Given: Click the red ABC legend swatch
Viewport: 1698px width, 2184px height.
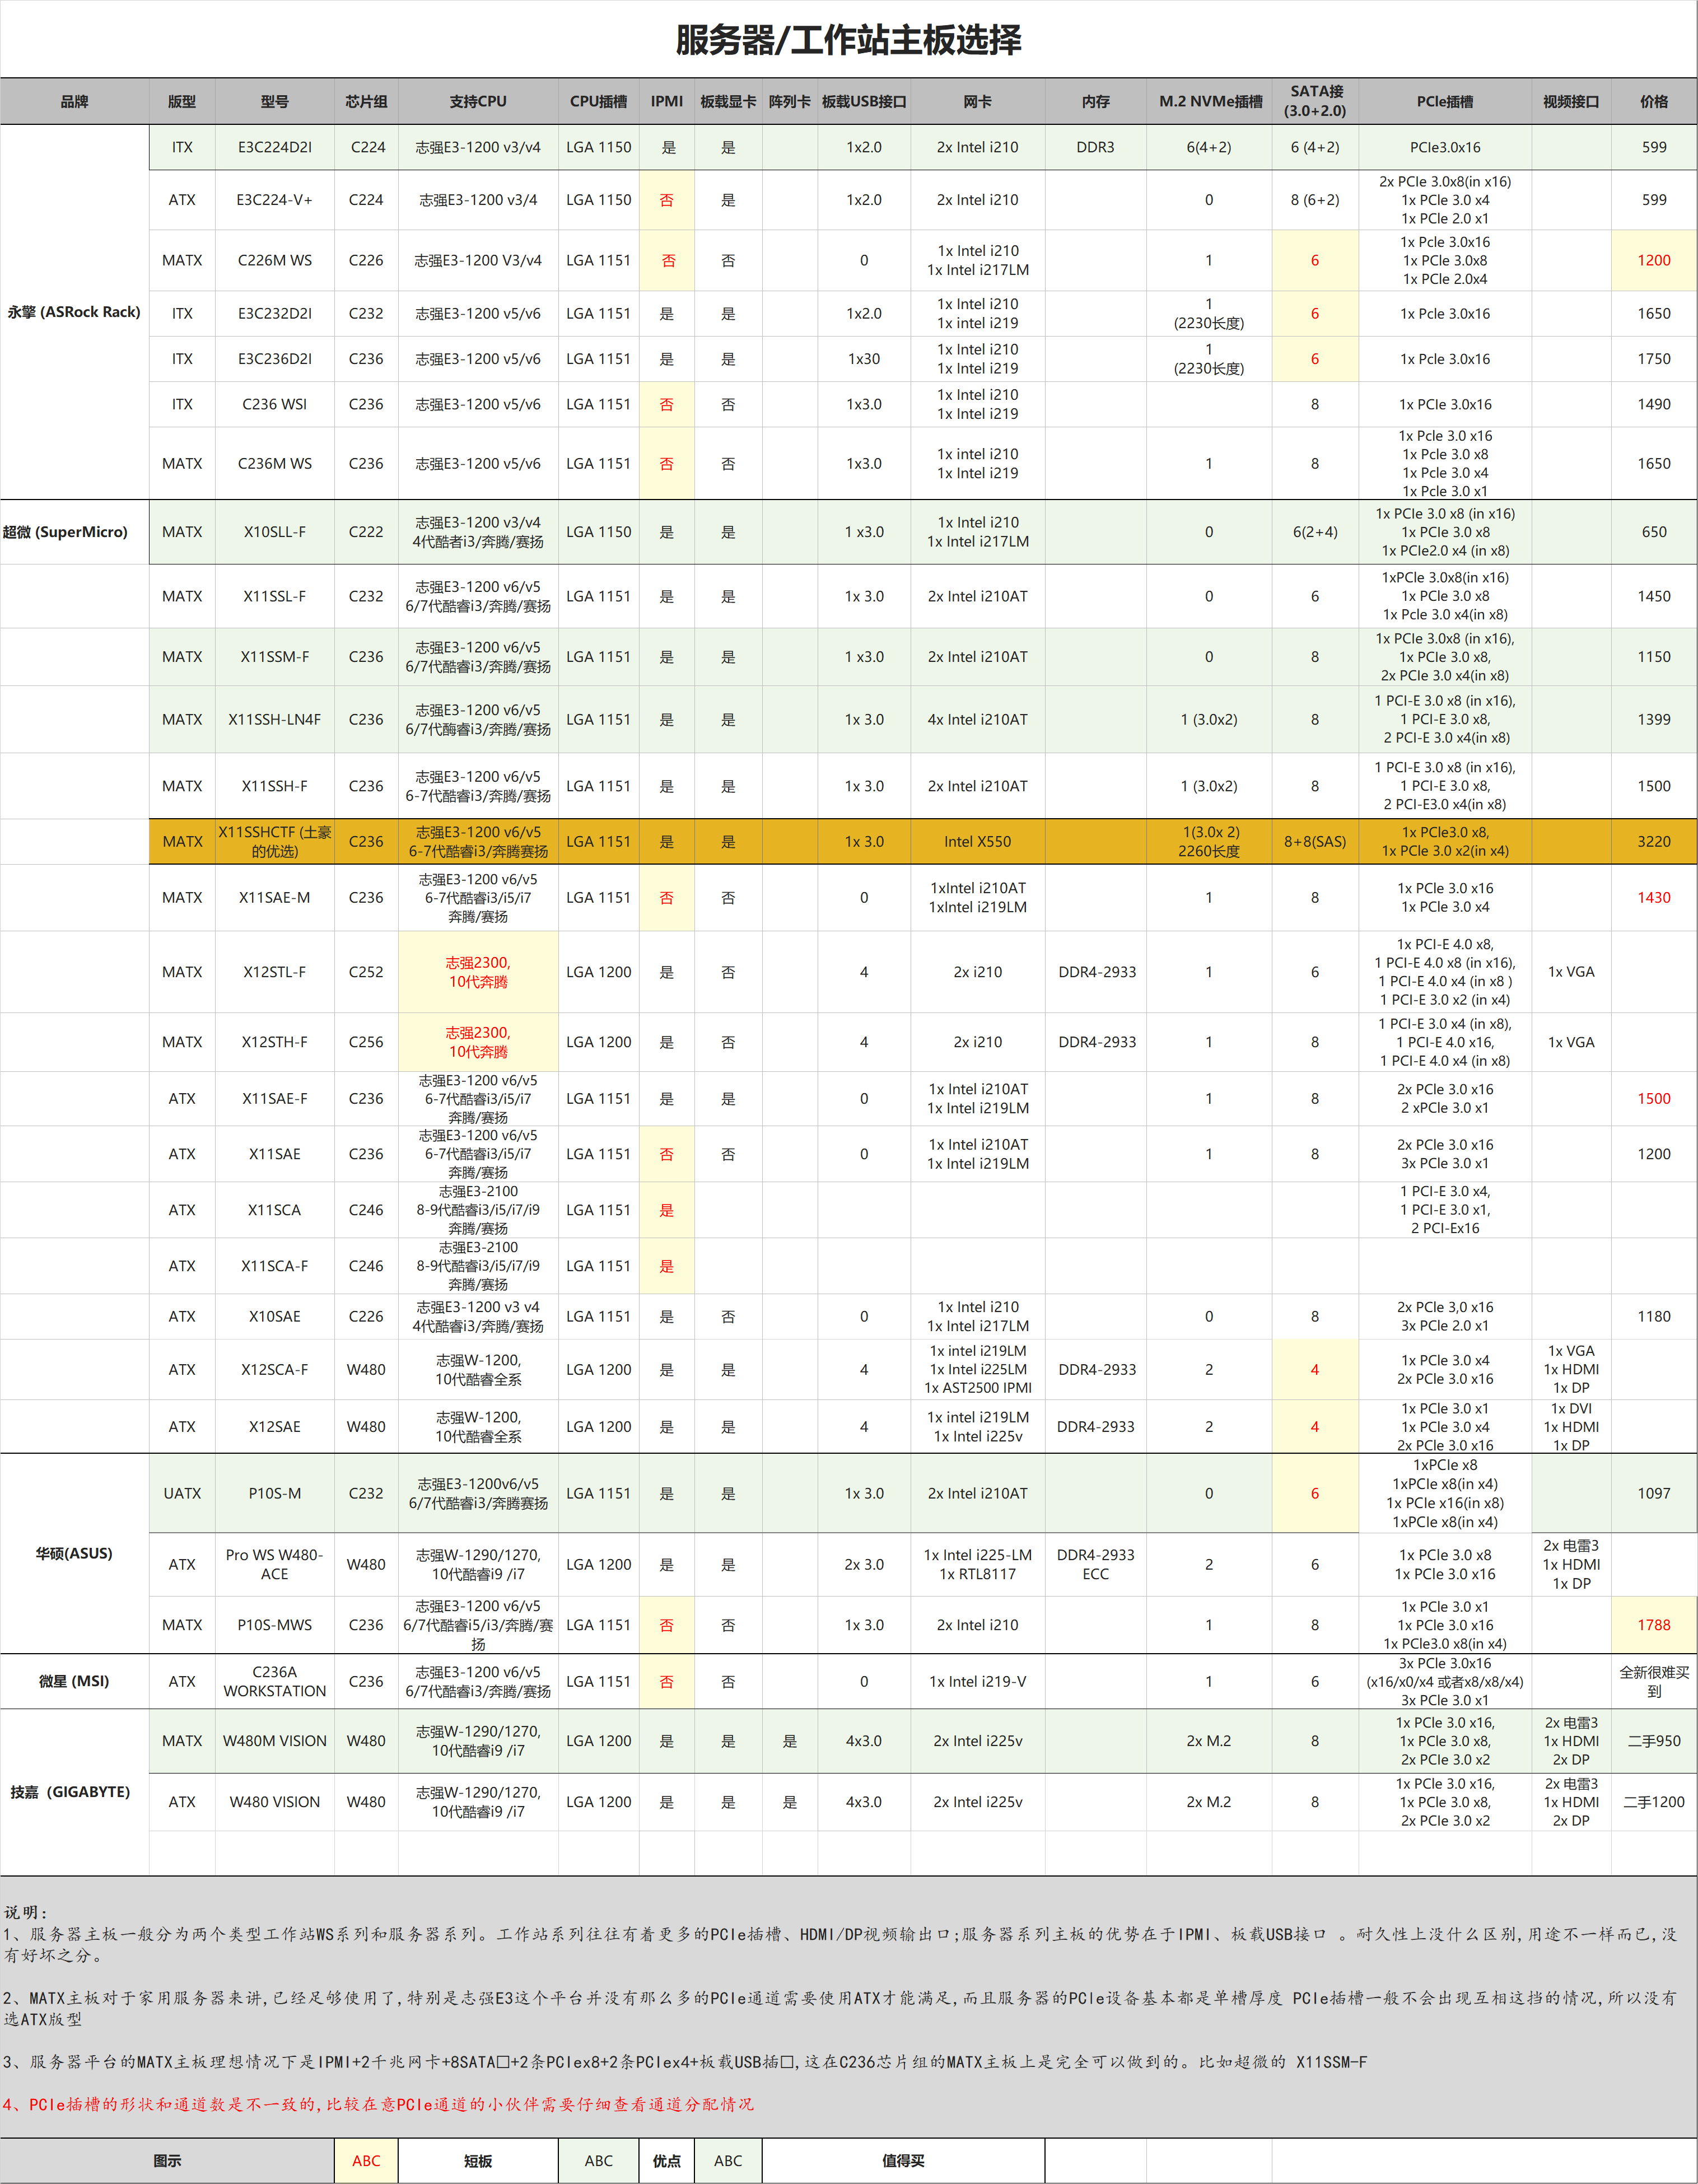Looking at the screenshot, I should click(x=366, y=2160).
